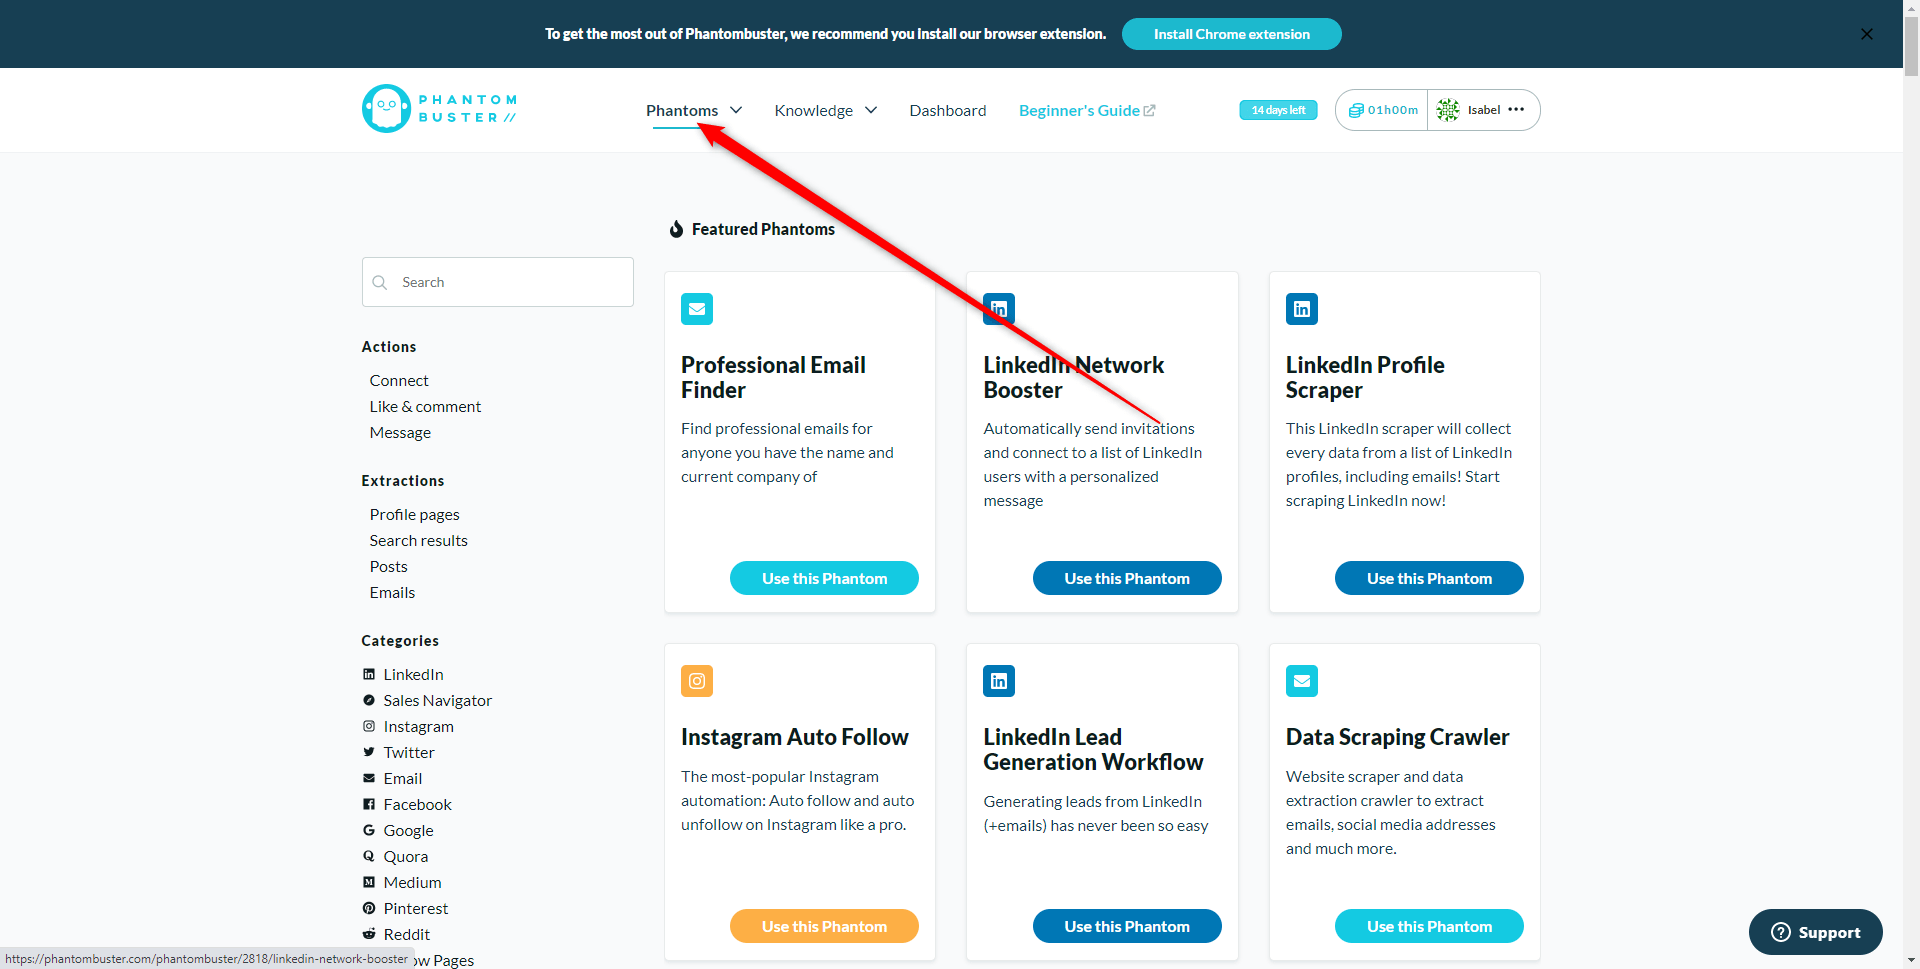Expand the Knowledge menu chevron
Image resolution: width=1920 pixels, height=969 pixels.
[x=871, y=110]
